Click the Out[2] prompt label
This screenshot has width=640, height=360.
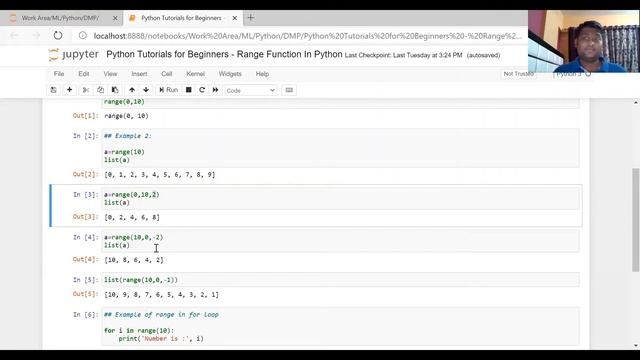[85, 174]
